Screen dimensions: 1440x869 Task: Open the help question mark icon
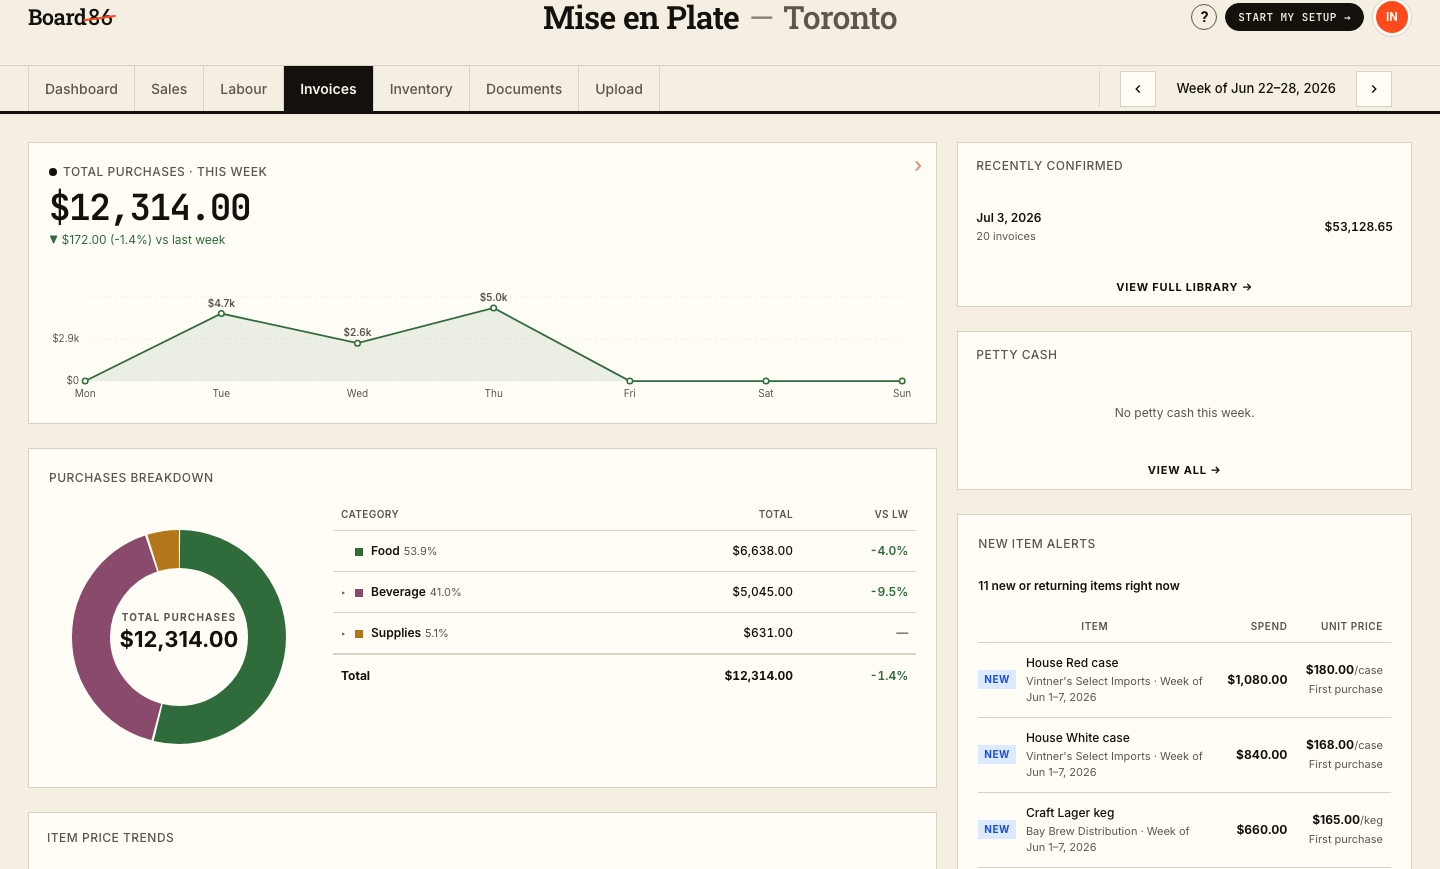pyautogui.click(x=1204, y=17)
